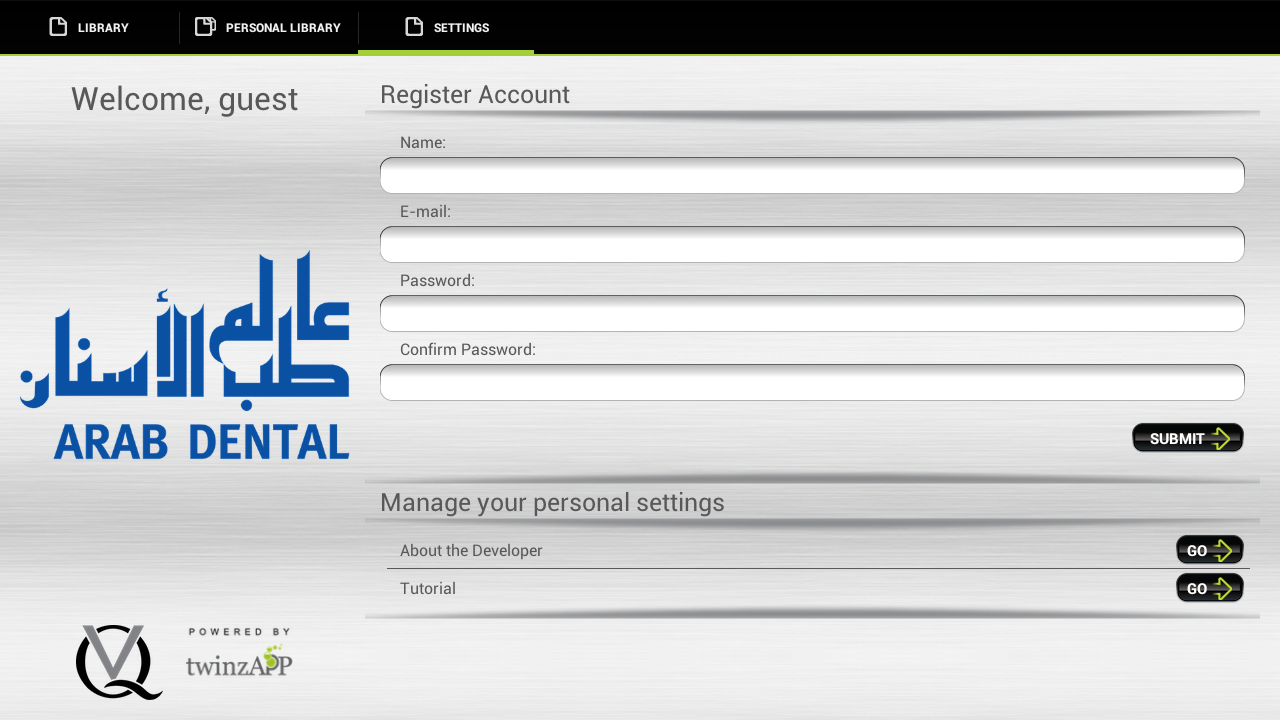
Task: Select the Settings tab
Action: click(446, 27)
